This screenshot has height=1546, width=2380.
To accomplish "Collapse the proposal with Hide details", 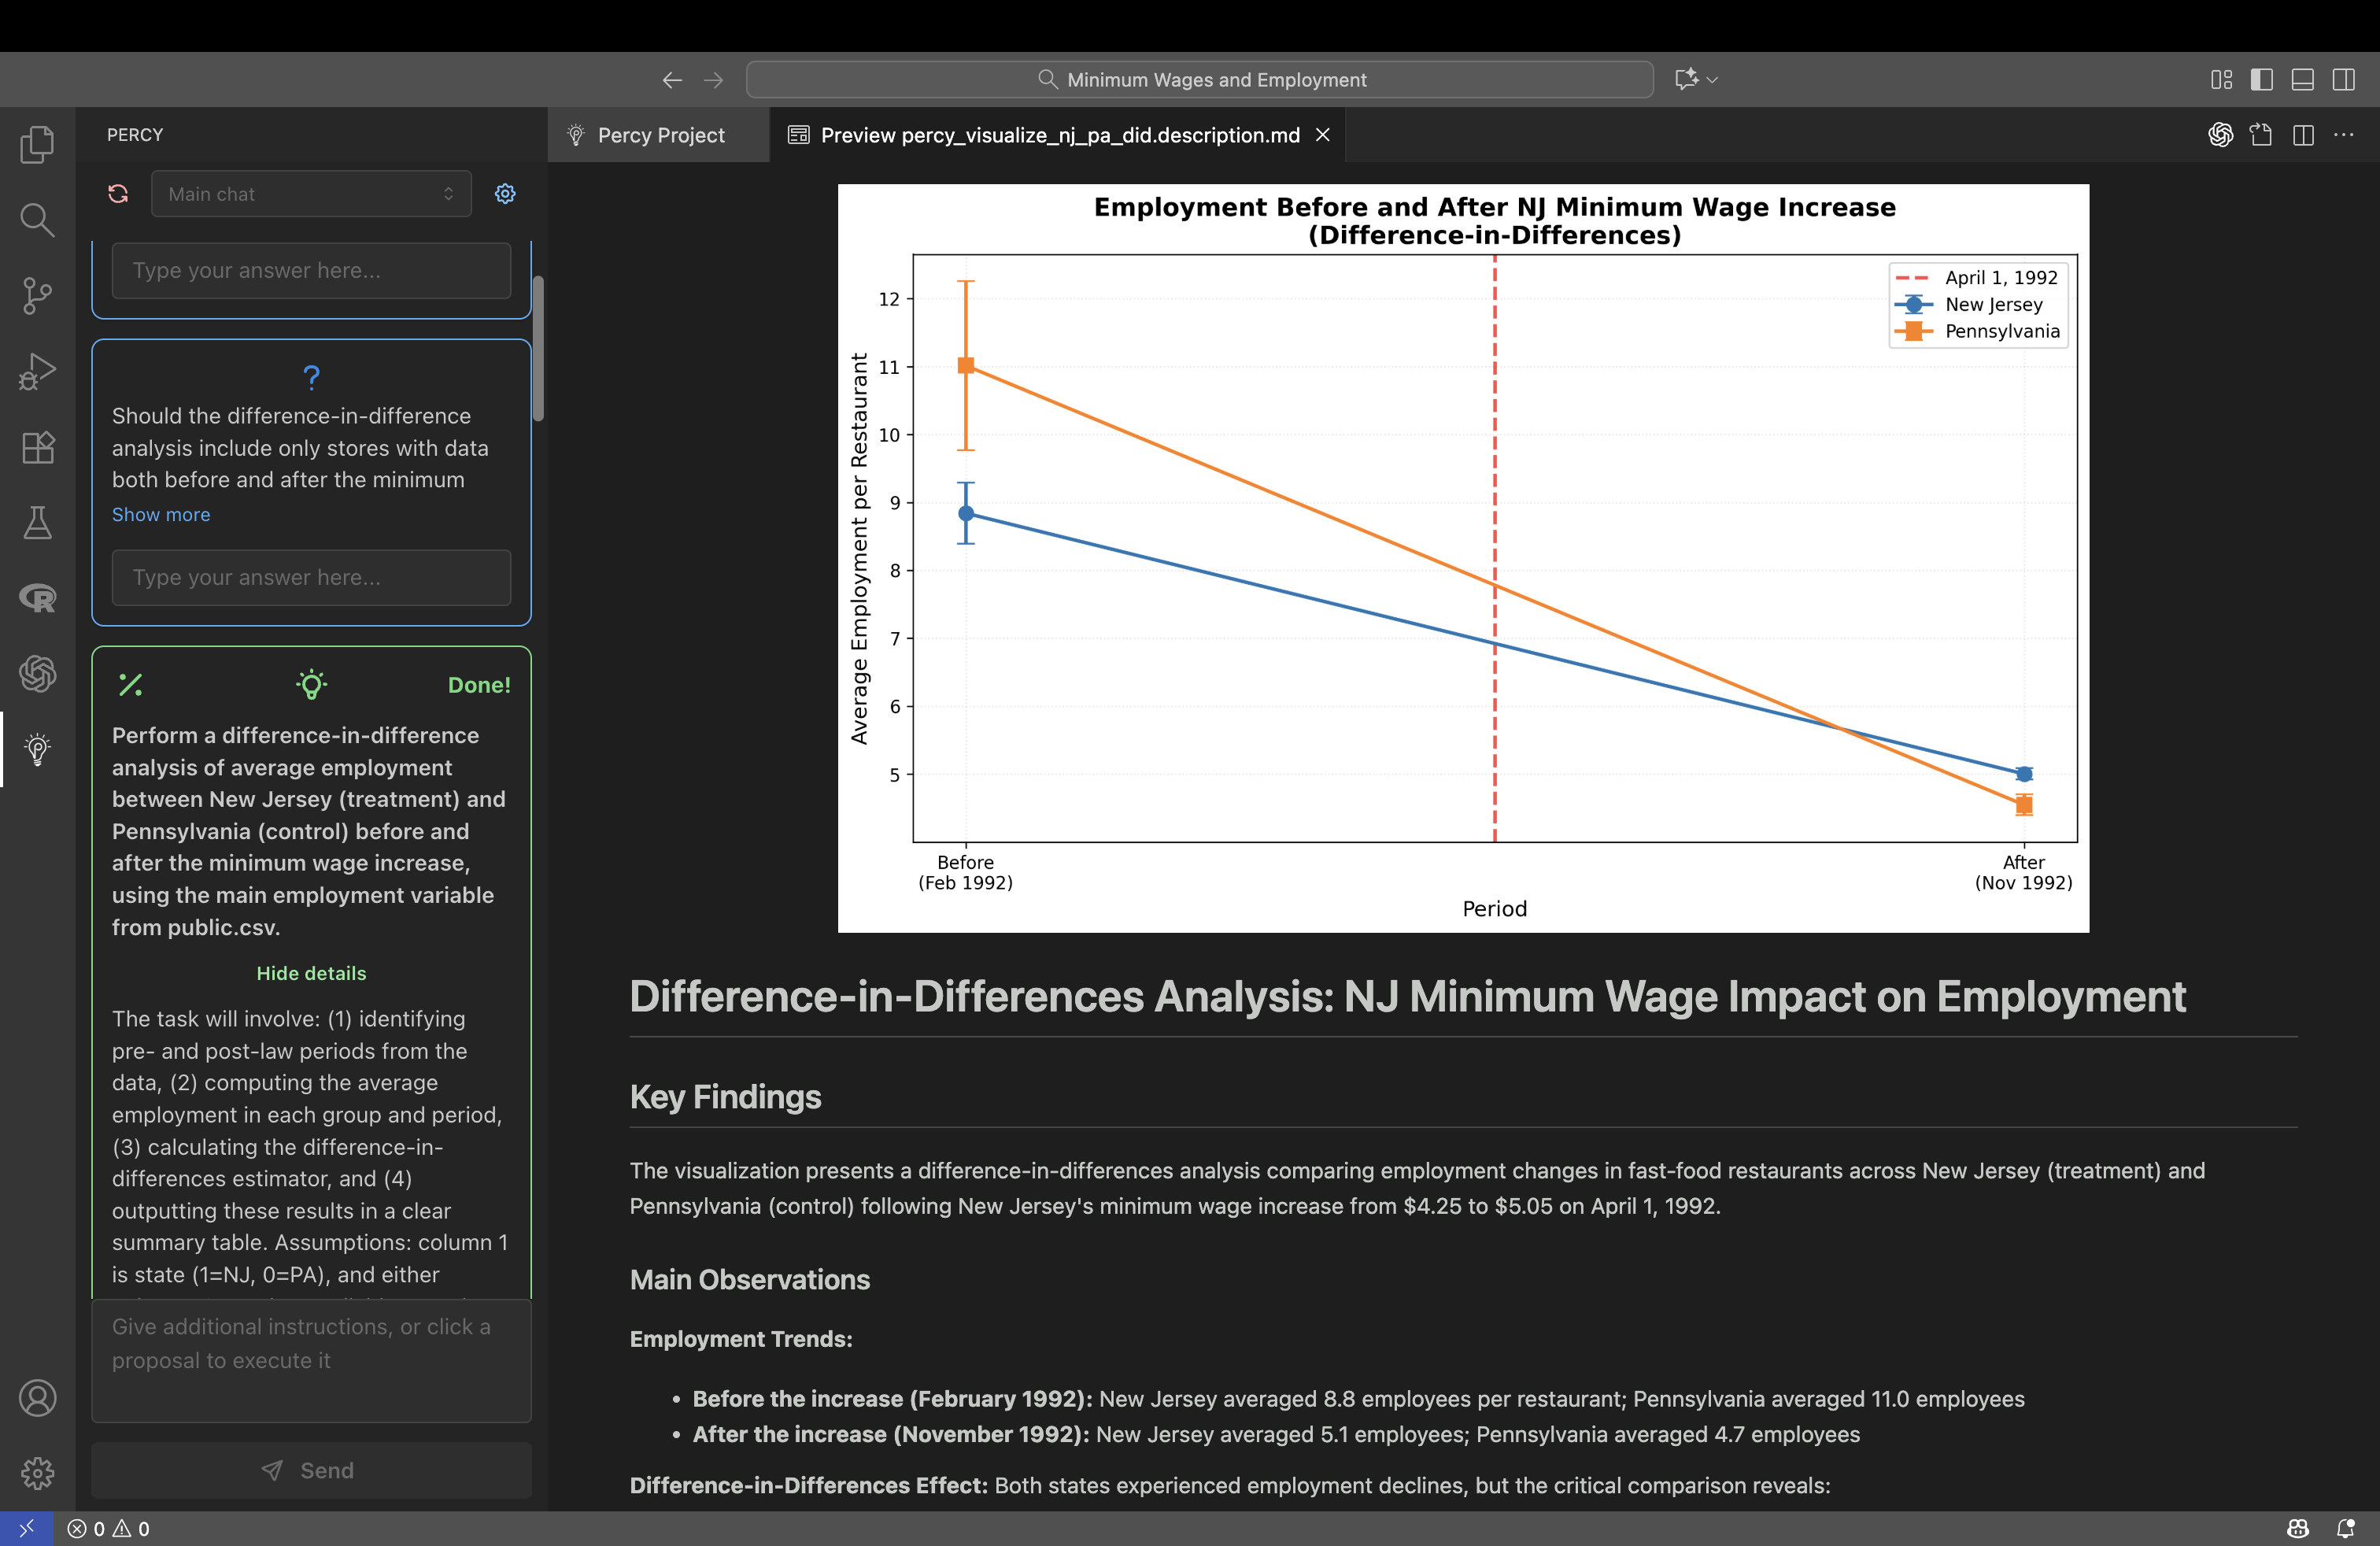I will (x=311, y=973).
